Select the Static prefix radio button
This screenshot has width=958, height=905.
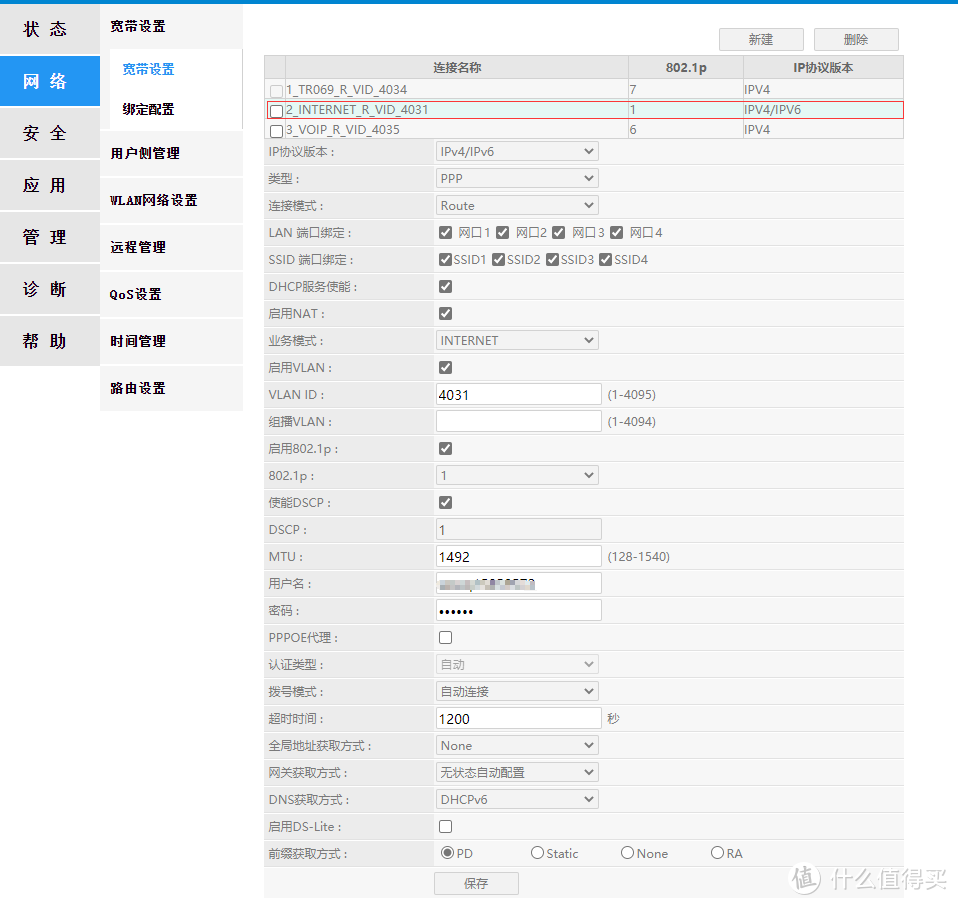(538, 853)
